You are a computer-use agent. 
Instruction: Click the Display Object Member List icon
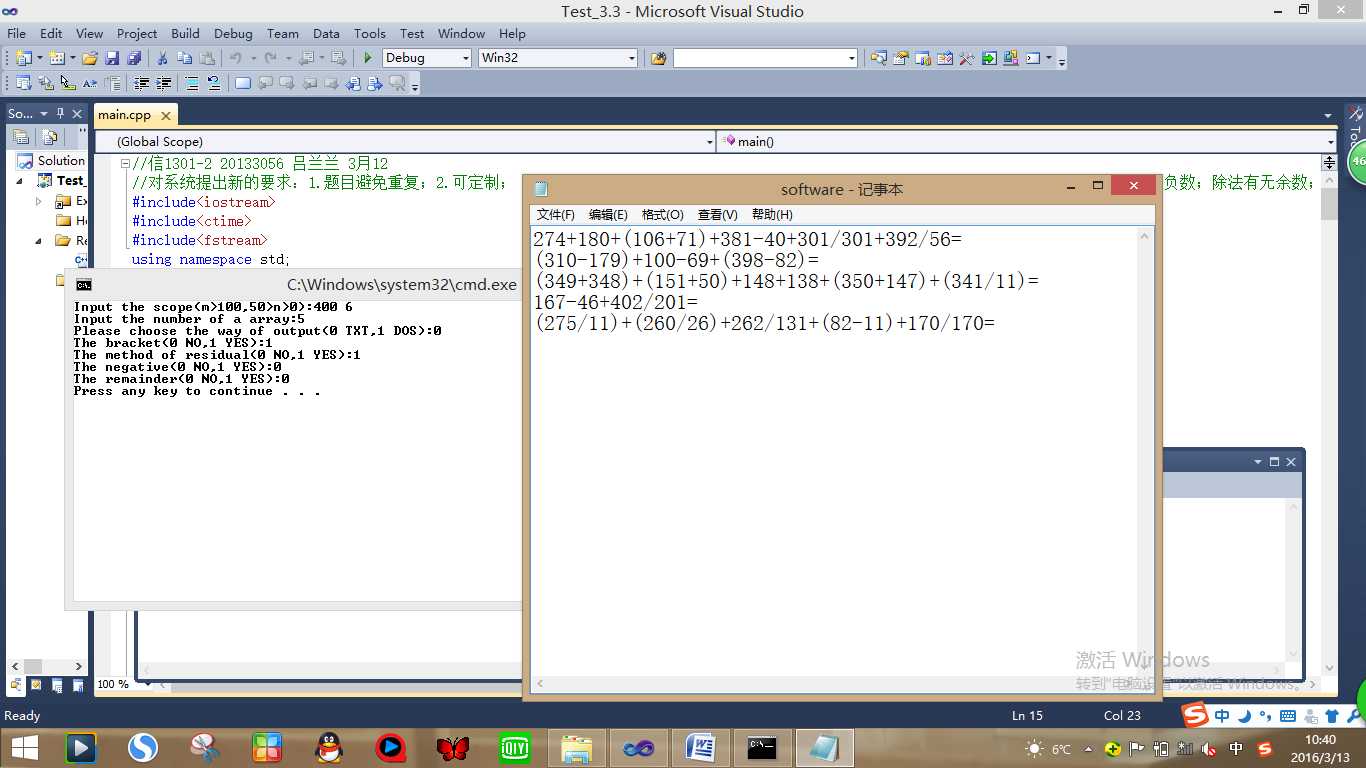click(x=24, y=83)
